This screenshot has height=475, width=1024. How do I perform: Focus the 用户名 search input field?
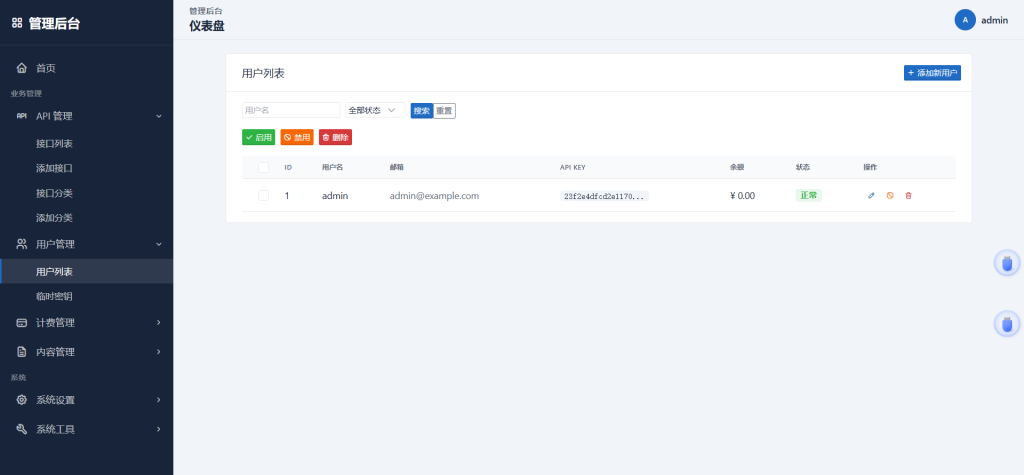coord(291,110)
